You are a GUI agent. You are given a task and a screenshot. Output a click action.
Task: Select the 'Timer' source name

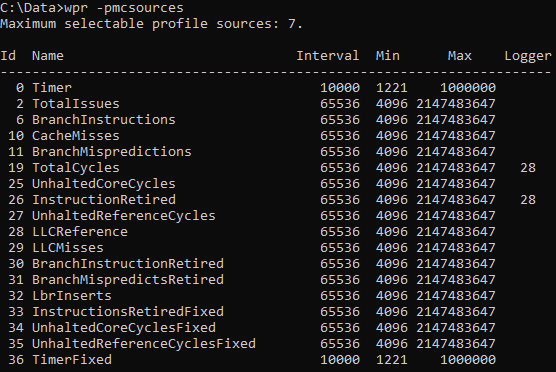pos(52,88)
